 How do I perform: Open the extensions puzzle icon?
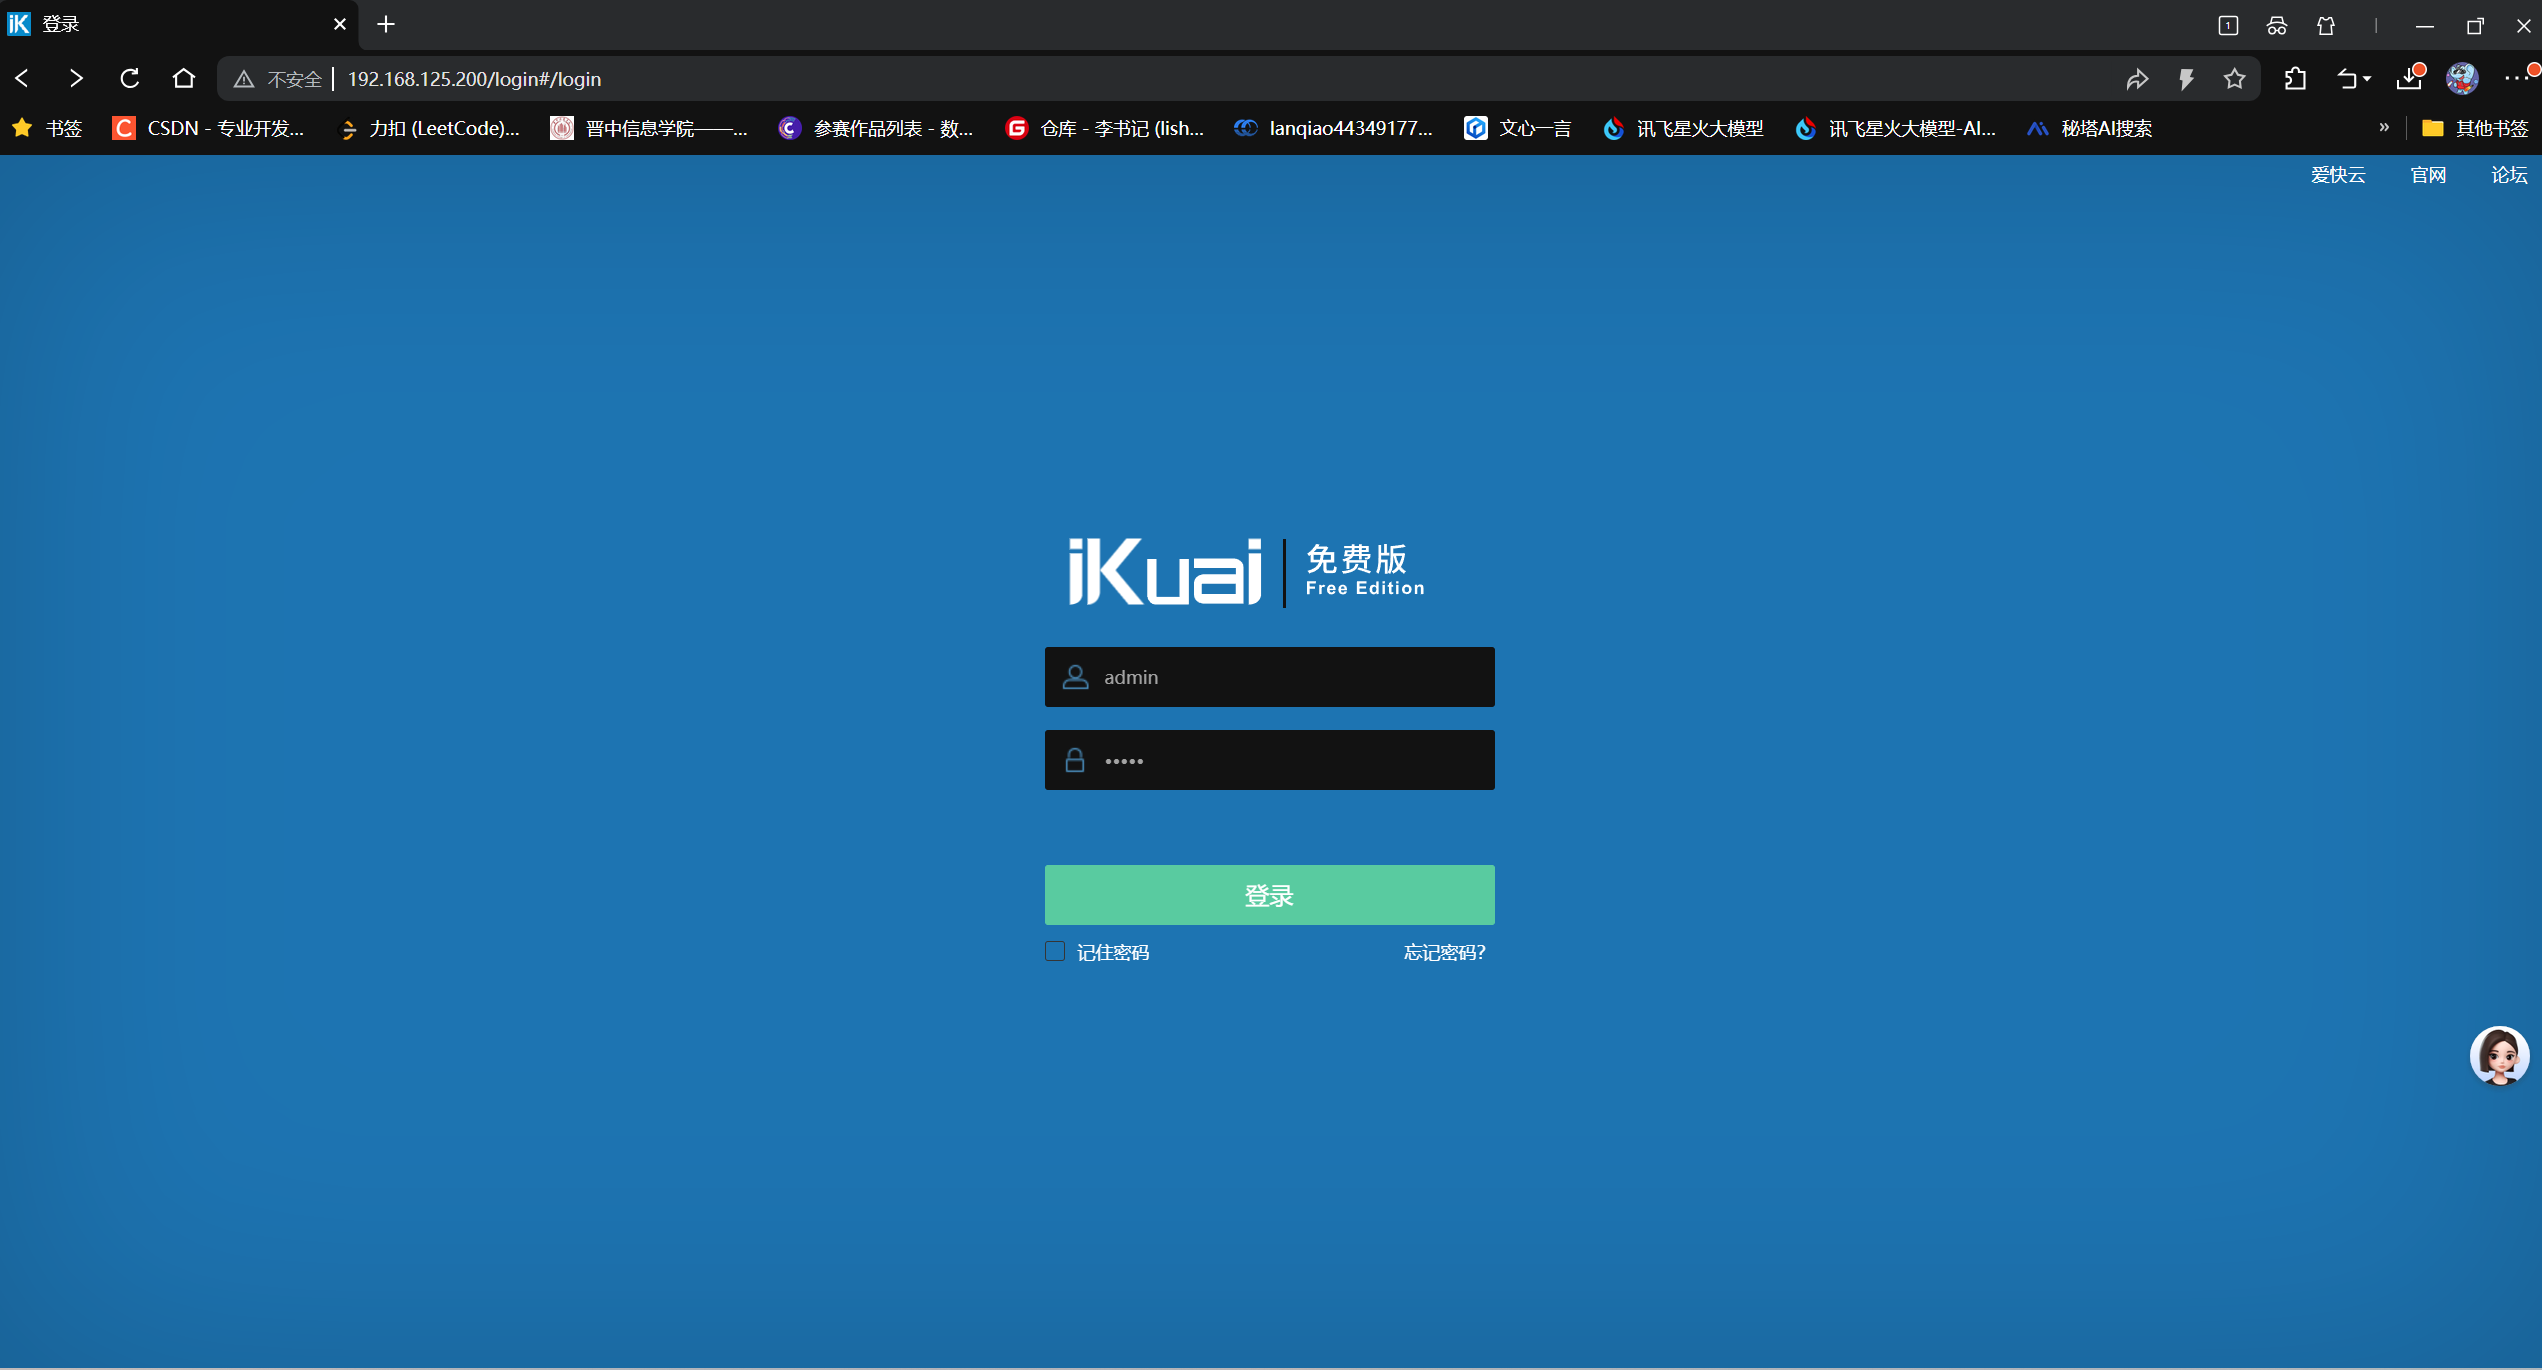pos(2296,78)
